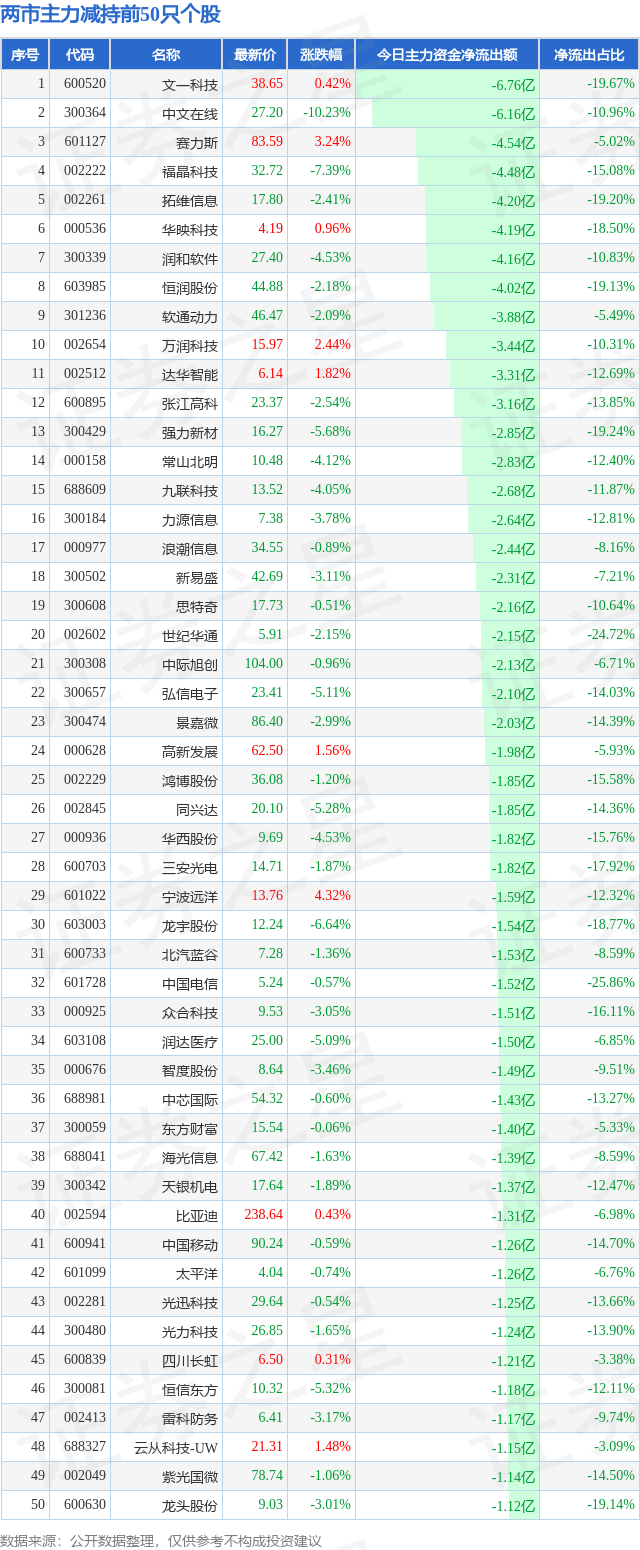Select the 4.32% change for 宁波远洋

[332, 896]
